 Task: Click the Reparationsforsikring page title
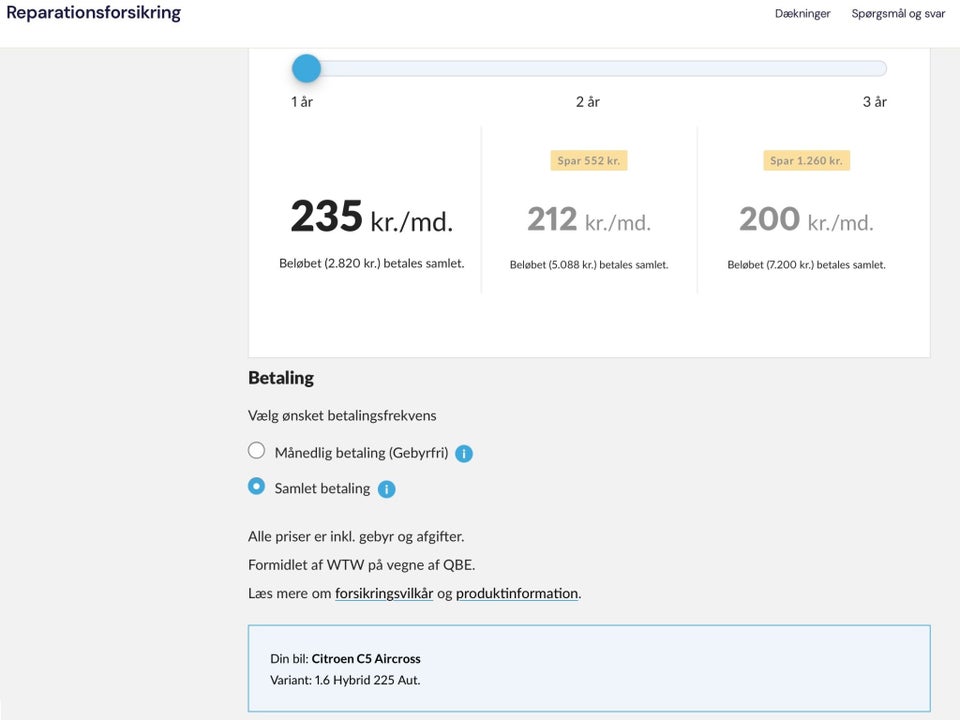coord(94,14)
